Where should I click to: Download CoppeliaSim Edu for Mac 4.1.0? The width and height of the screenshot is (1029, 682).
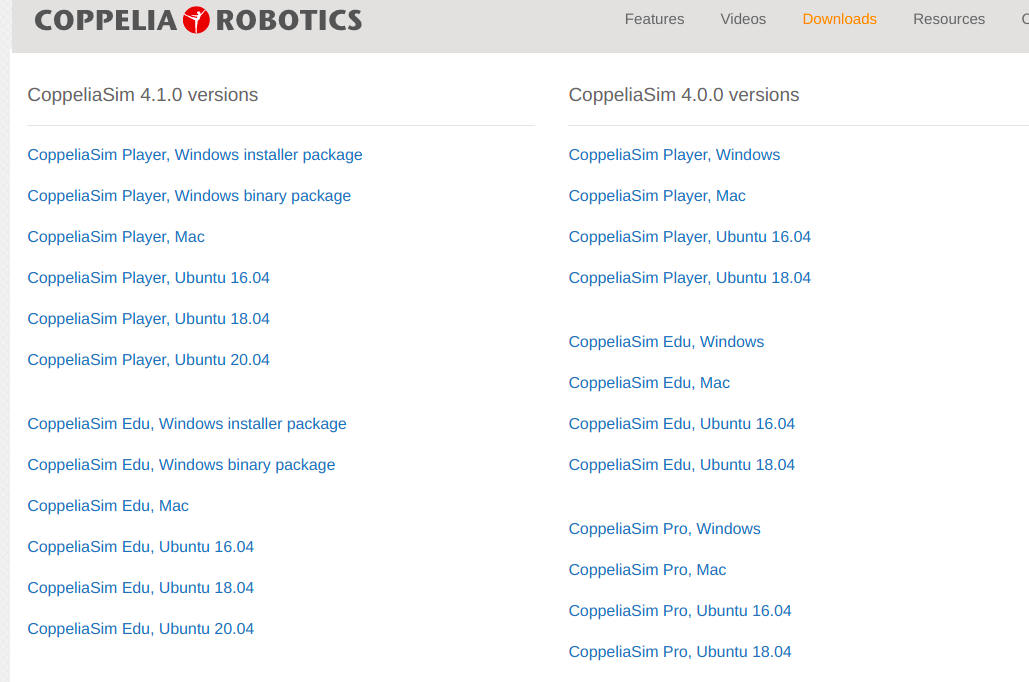pyautogui.click(x=107, y=506)
